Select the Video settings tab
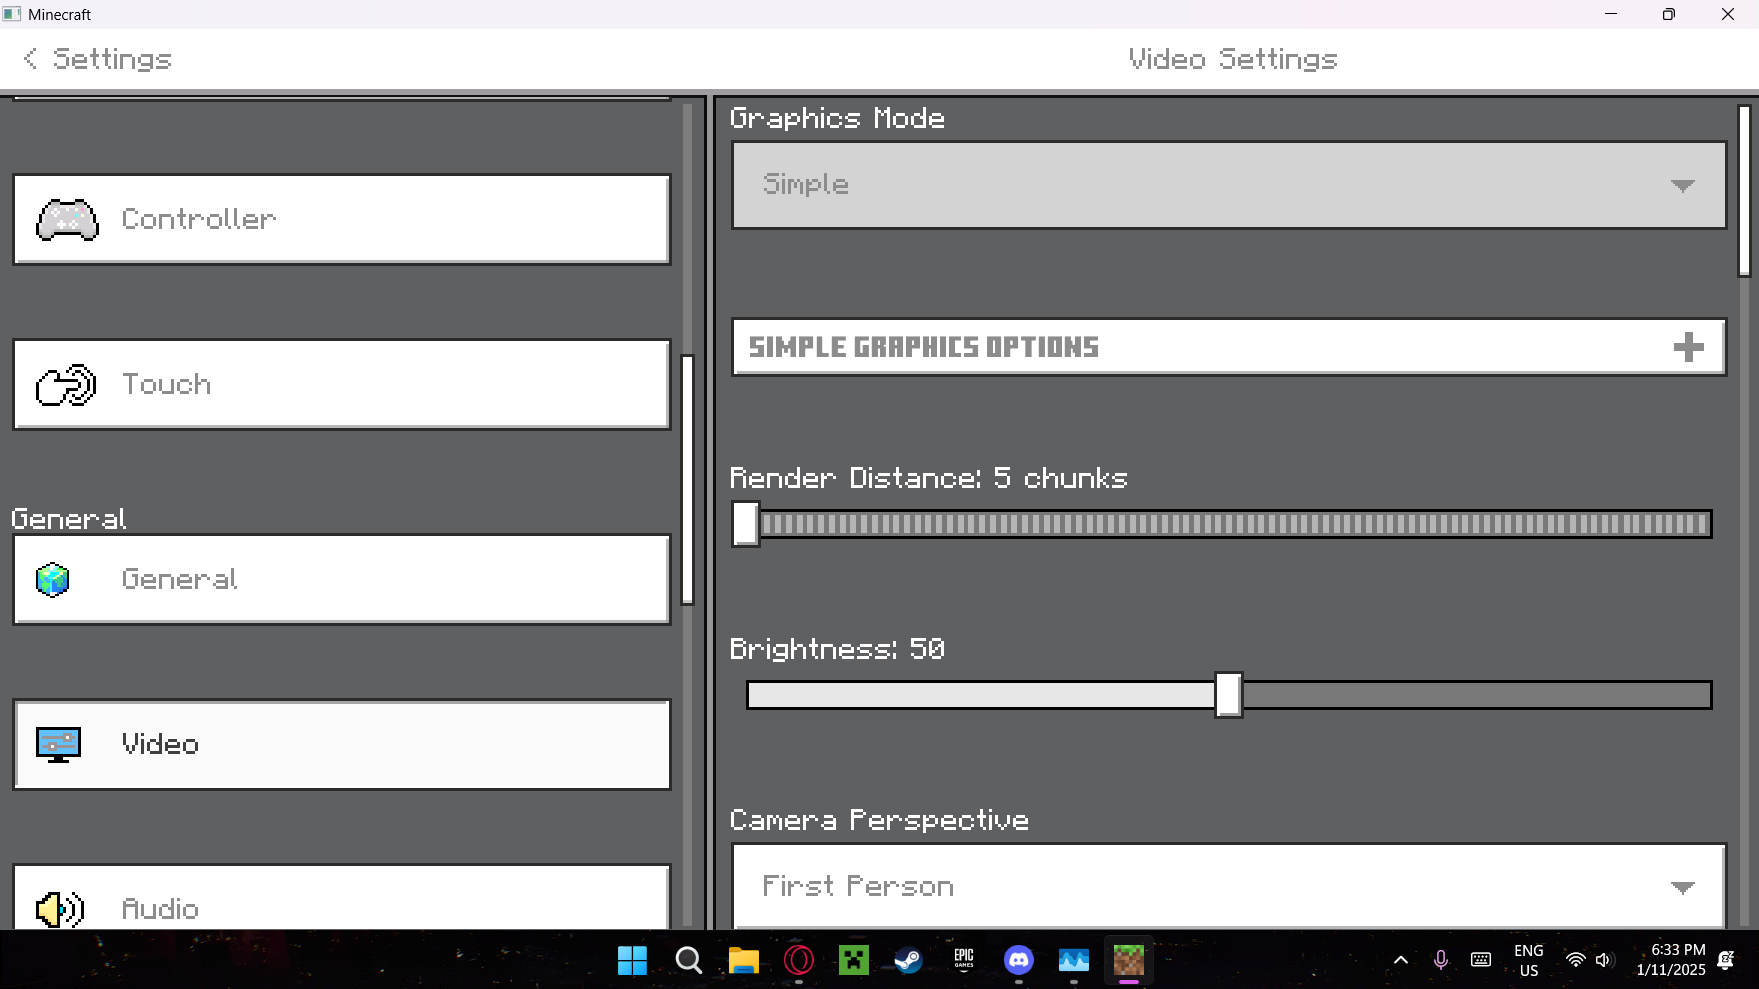This screenshot has width=1759, height=989. (342, 744)
